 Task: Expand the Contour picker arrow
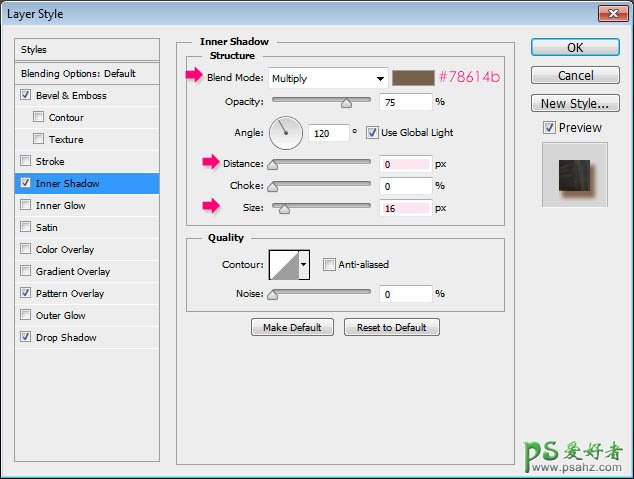tap(304, 265)
